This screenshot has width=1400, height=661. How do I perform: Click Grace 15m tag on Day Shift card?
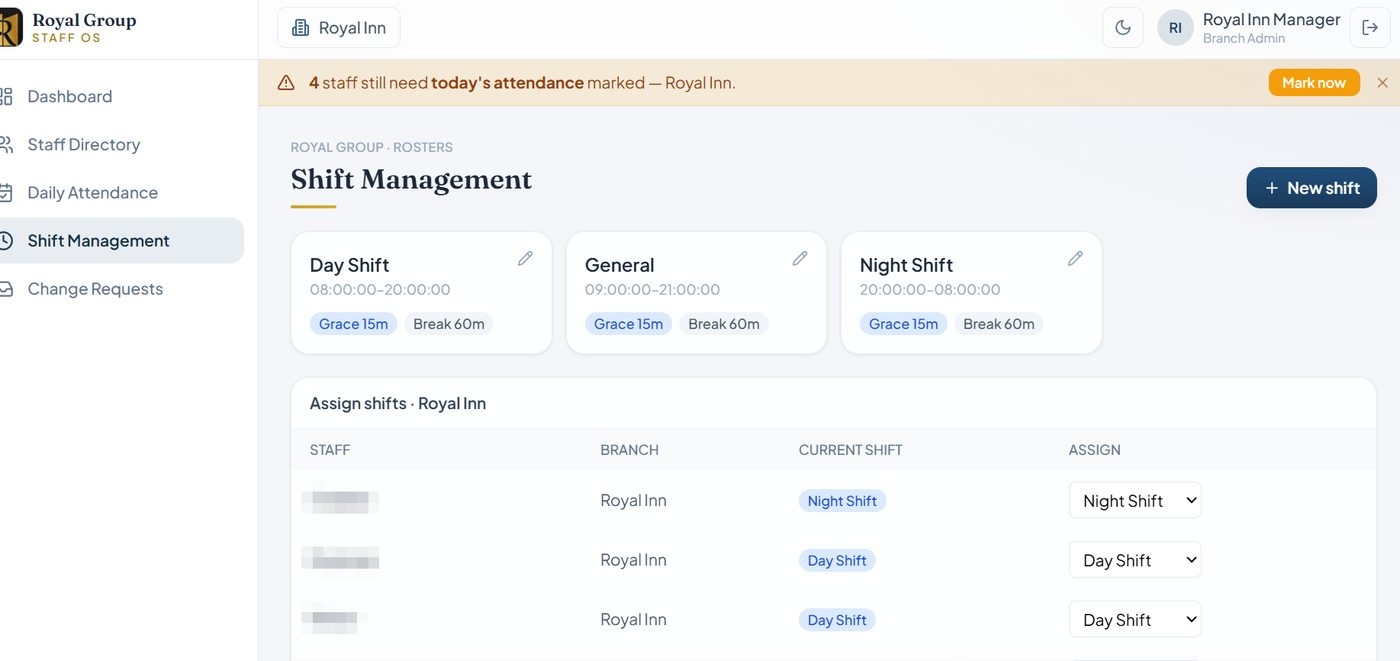(x=353, y=324)
